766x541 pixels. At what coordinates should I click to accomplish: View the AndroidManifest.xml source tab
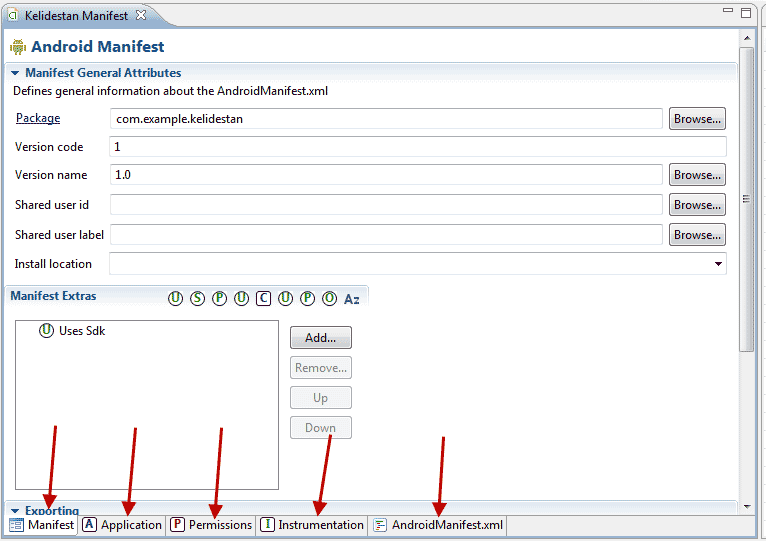(x=438, y=525)
